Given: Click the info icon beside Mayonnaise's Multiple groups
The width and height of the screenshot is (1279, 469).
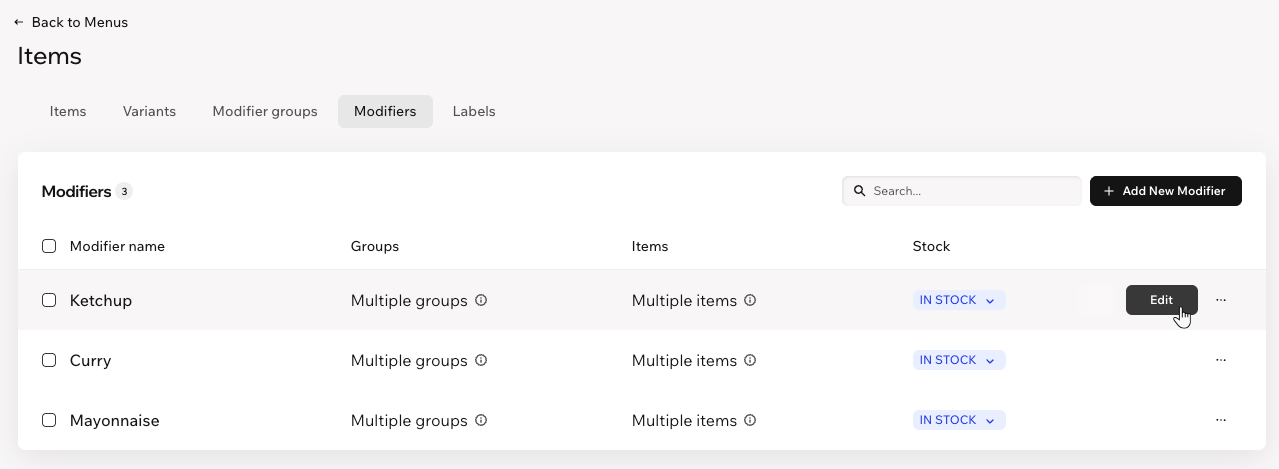Looking at the screenshot, I should 481,420.
